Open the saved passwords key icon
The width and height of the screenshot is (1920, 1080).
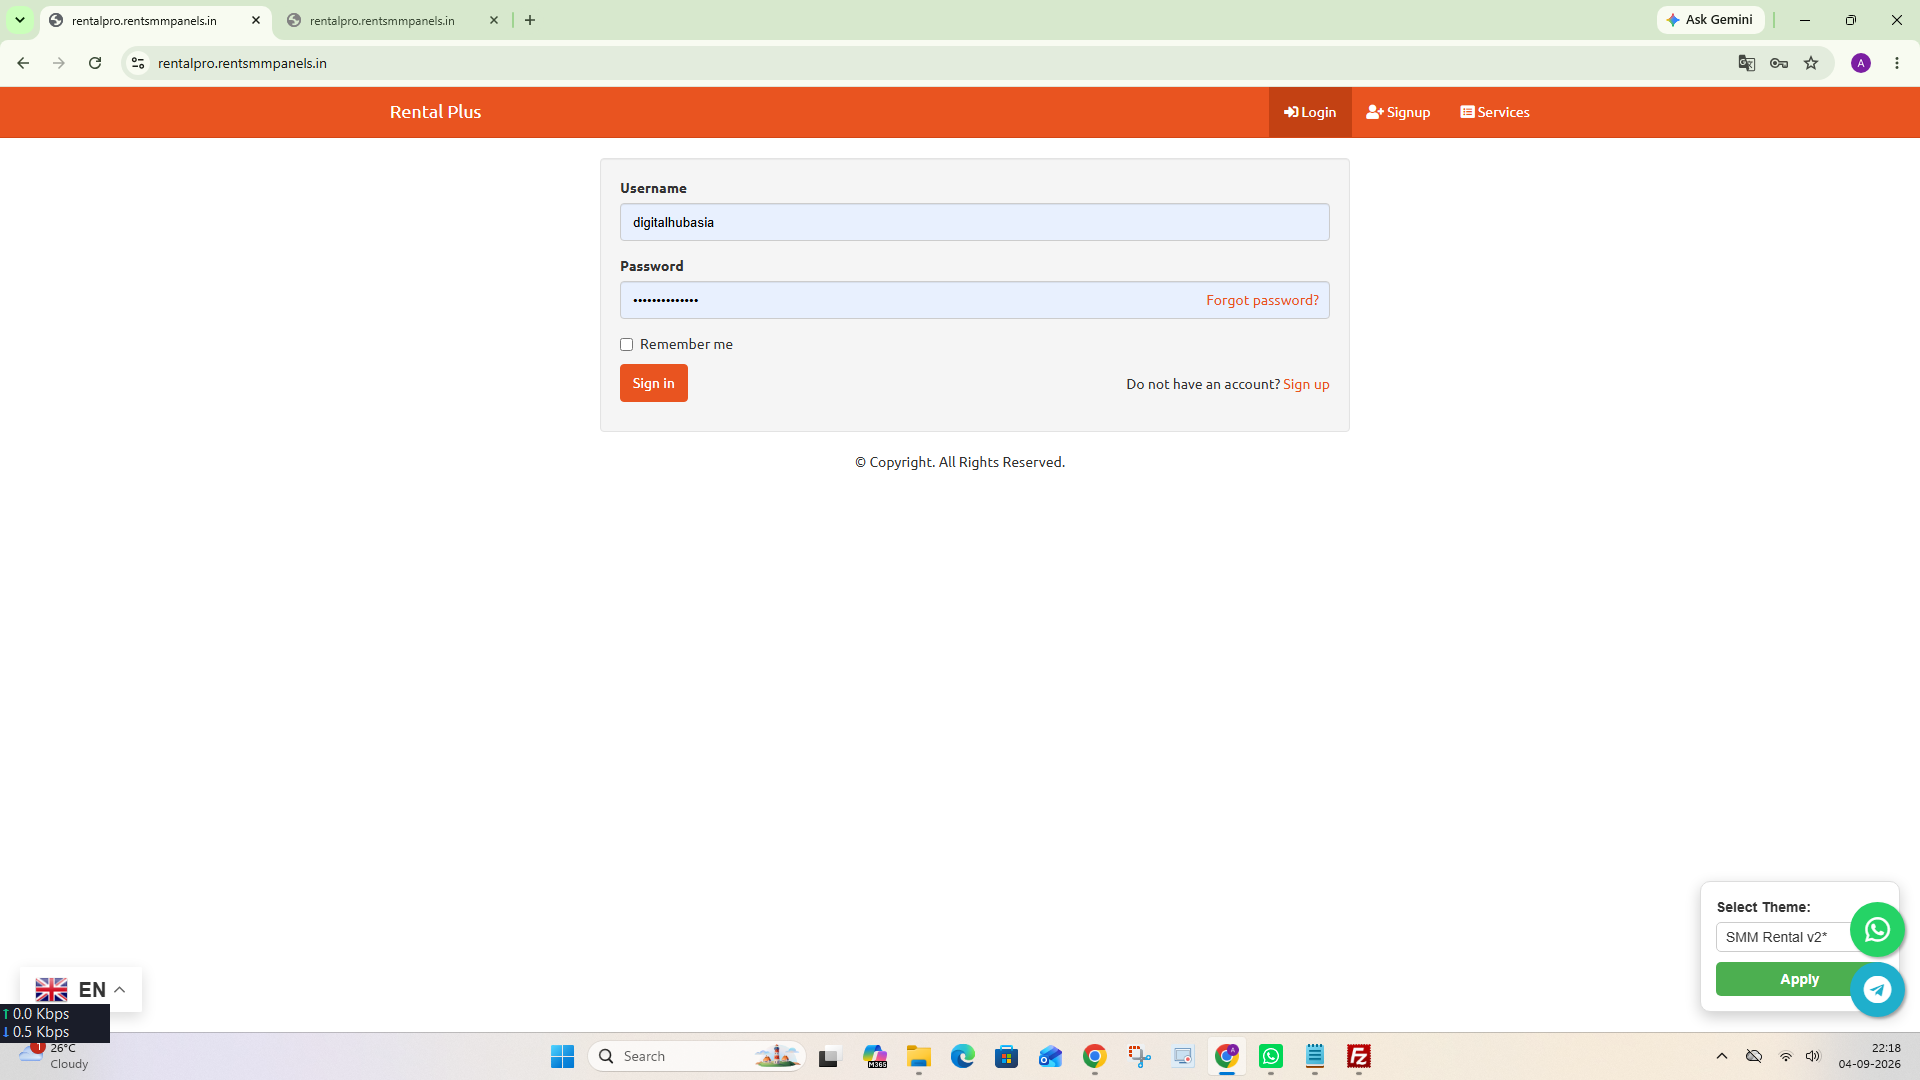pos(1779,63)
